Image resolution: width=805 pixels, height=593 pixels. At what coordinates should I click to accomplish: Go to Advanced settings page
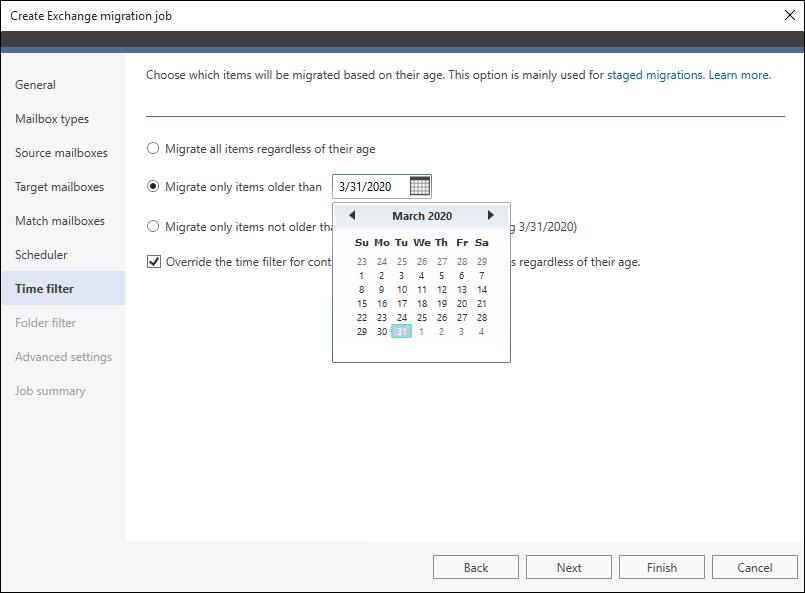click(63, 357)
